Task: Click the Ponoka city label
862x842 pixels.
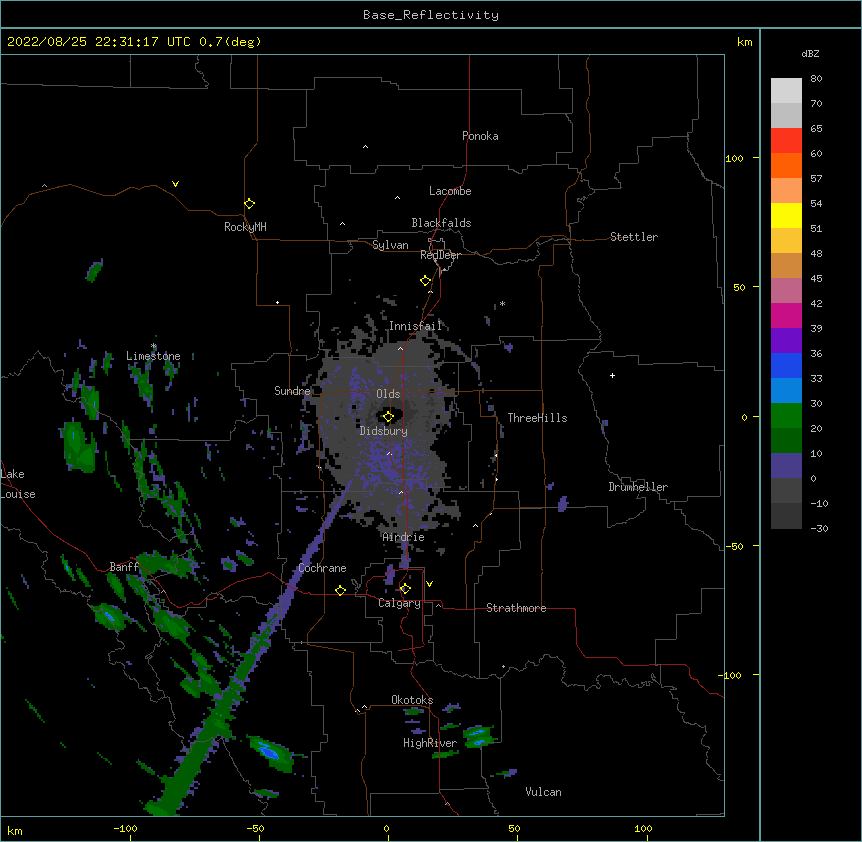Action: 480,136
